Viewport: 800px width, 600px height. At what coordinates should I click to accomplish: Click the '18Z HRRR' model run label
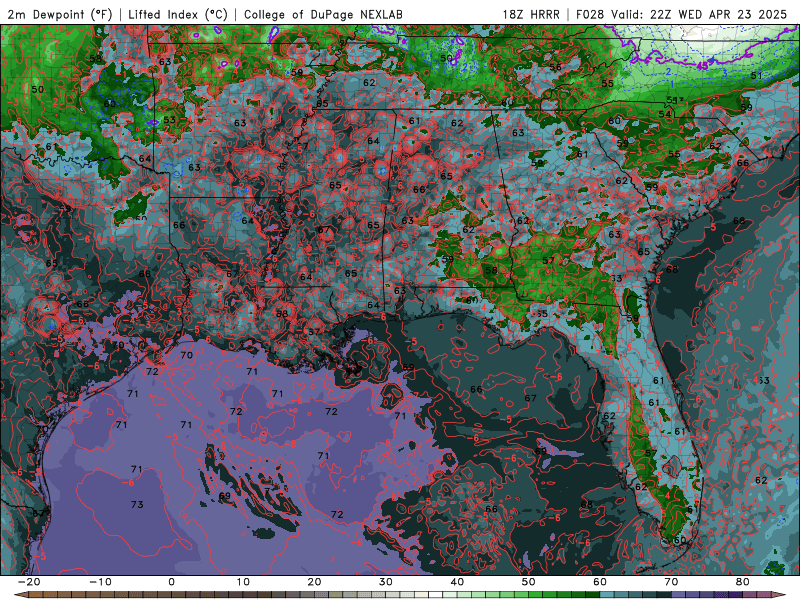531,14
